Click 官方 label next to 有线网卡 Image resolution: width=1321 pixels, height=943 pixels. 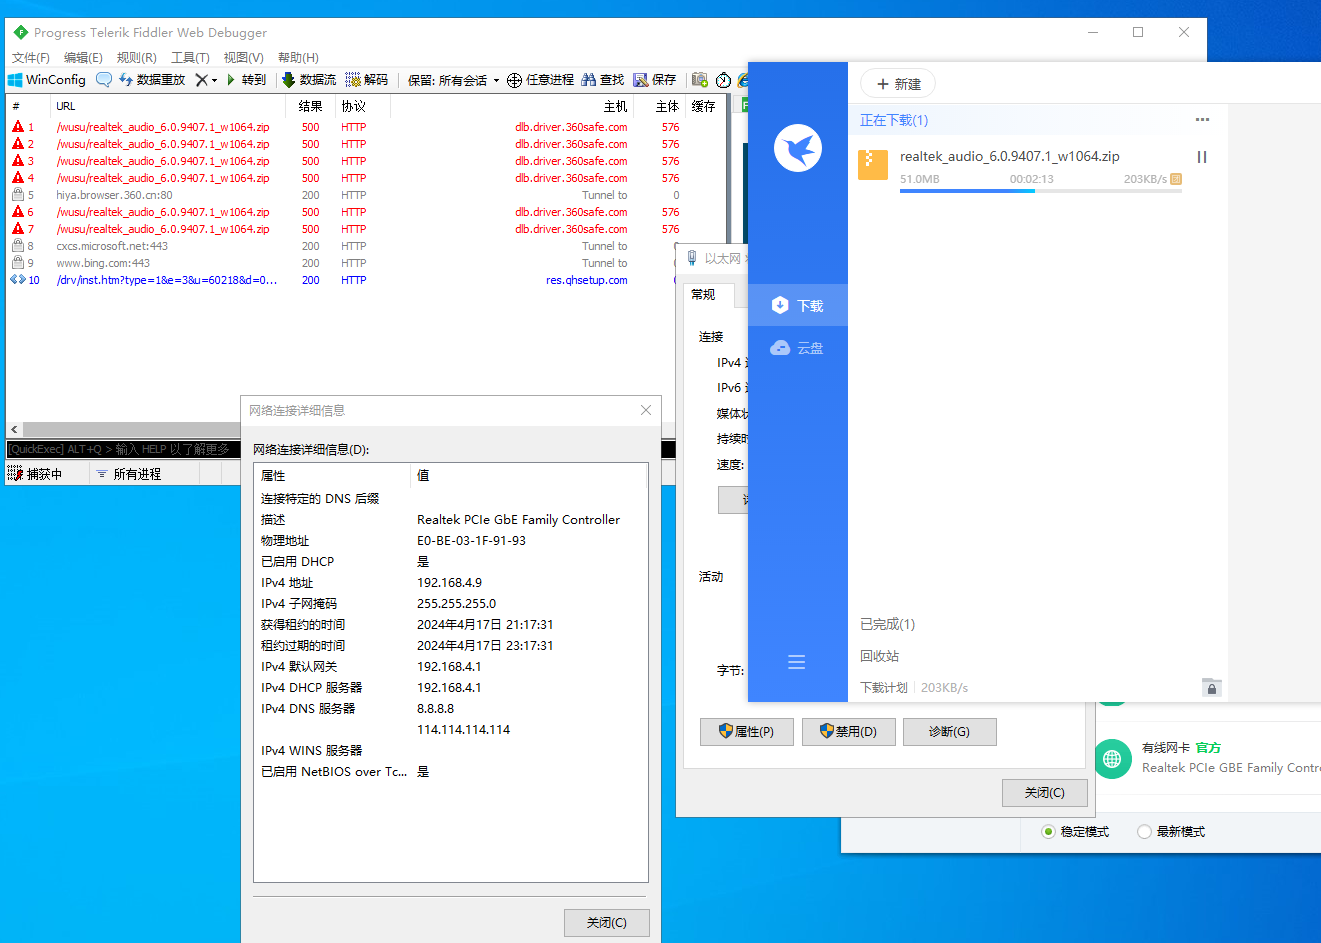(x=1208, y=748)
